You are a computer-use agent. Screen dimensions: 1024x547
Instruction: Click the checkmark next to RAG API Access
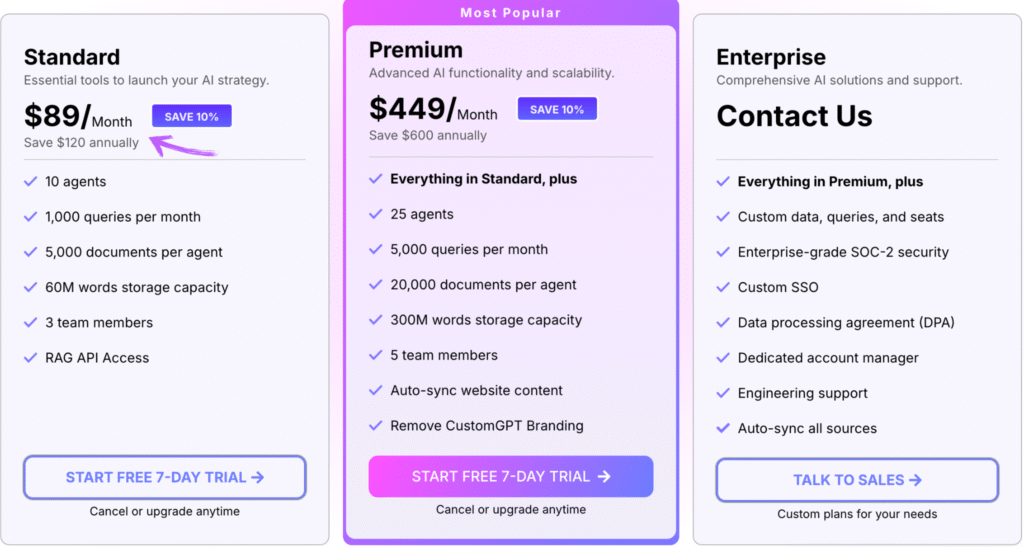31,358
